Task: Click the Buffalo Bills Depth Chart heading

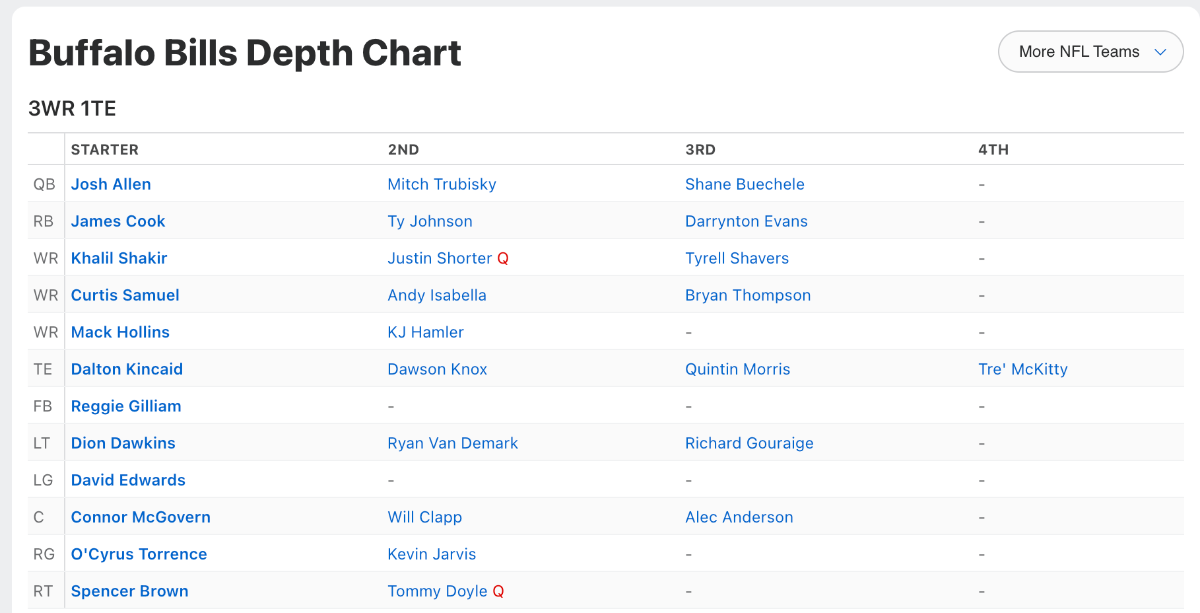Action: tap(245, 53)
